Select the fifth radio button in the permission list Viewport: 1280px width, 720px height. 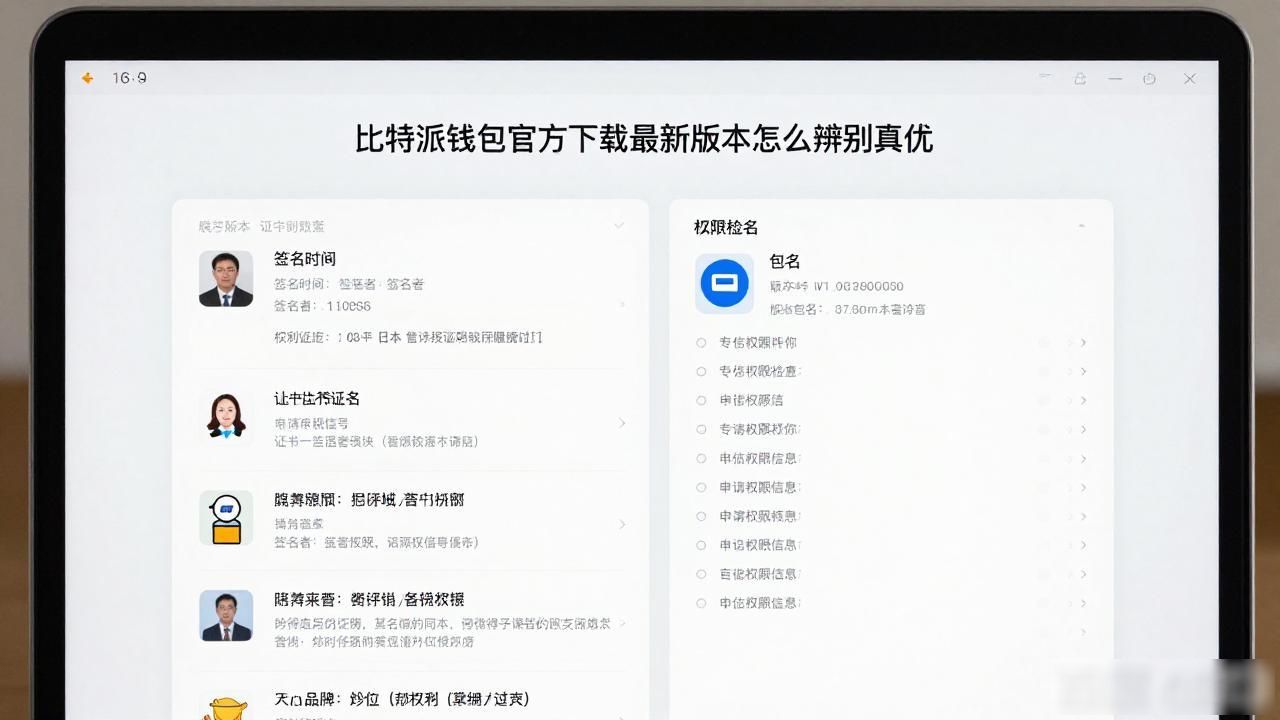(701, 458)
